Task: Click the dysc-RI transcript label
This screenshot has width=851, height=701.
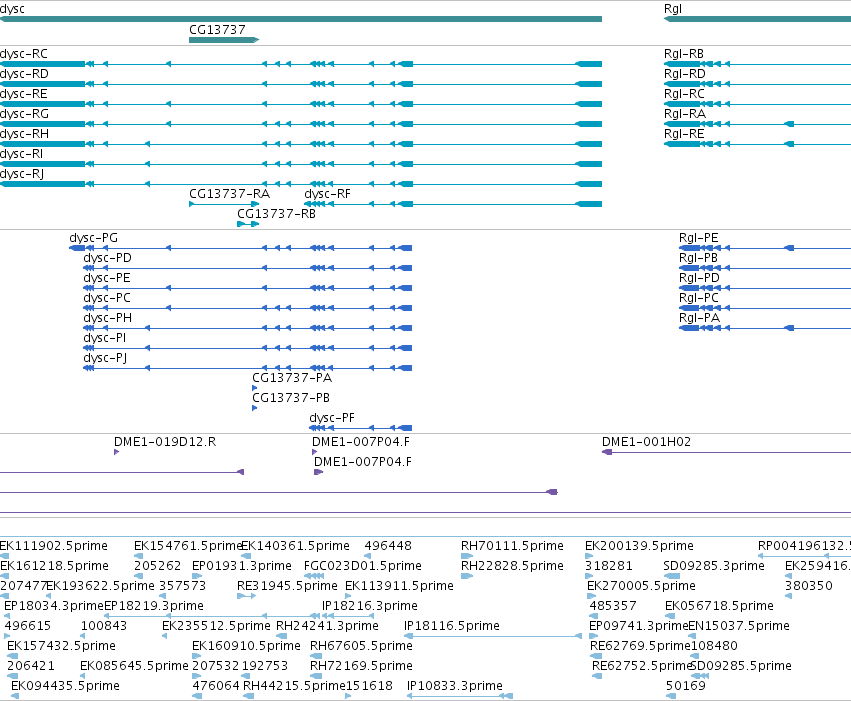Action: tap(22, 154)
